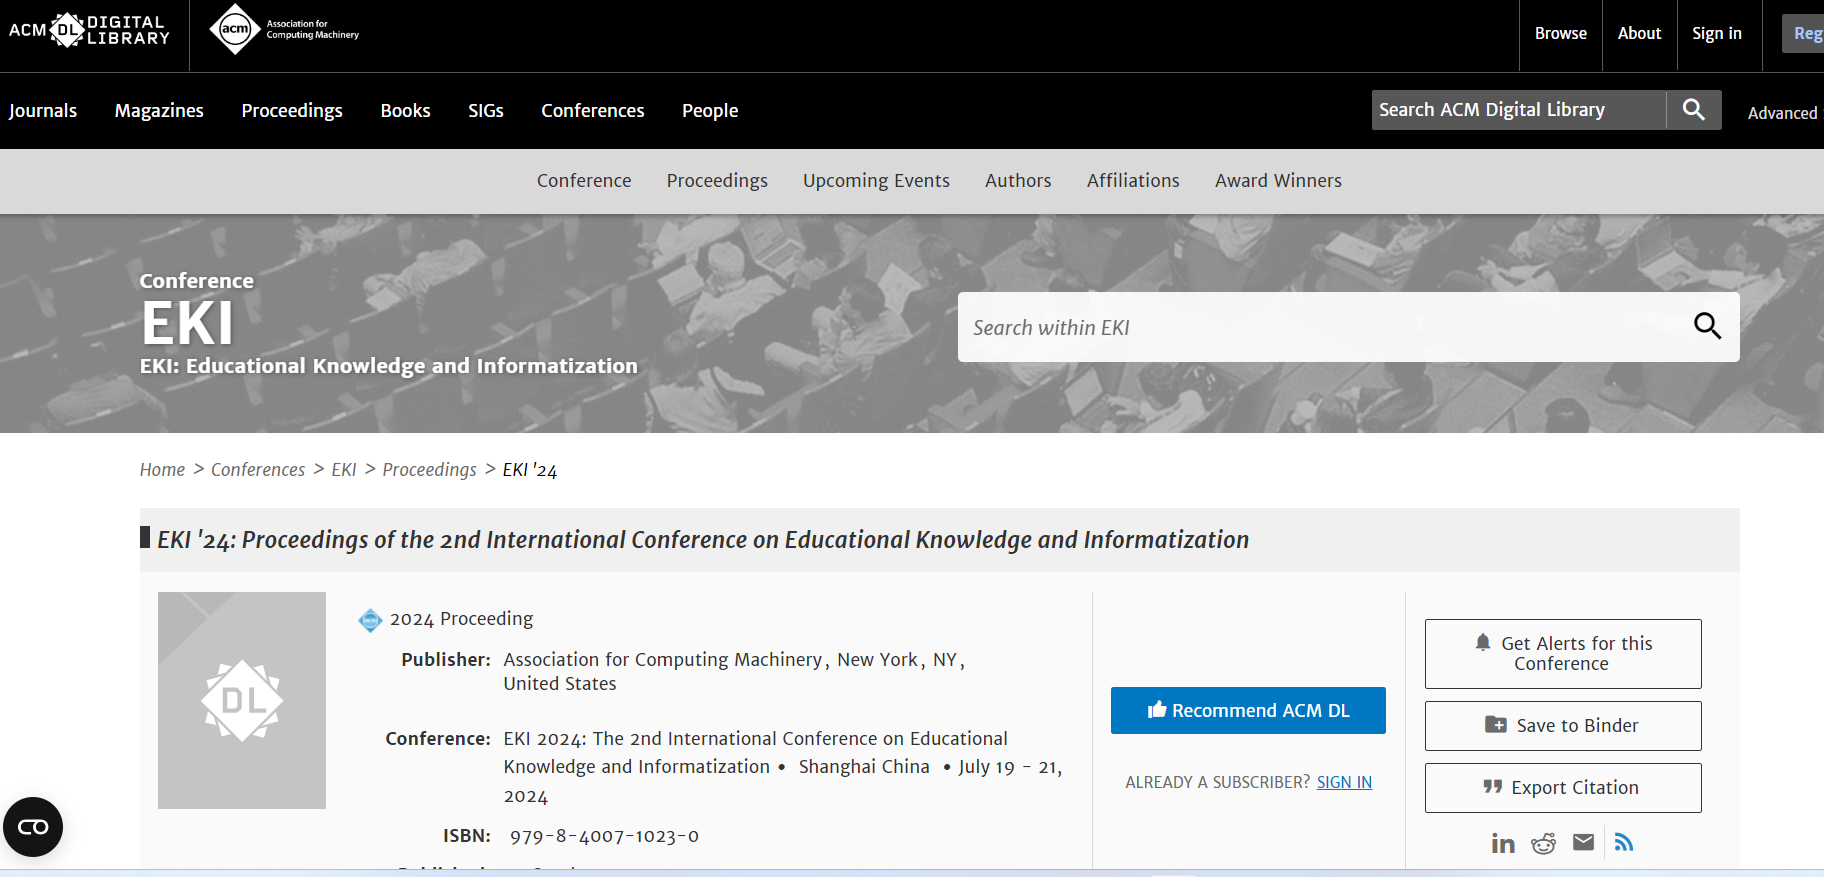Viewport: 1824px width, 877px height.
Task: Share on Reddit icon
Action: pos(1543,843)
